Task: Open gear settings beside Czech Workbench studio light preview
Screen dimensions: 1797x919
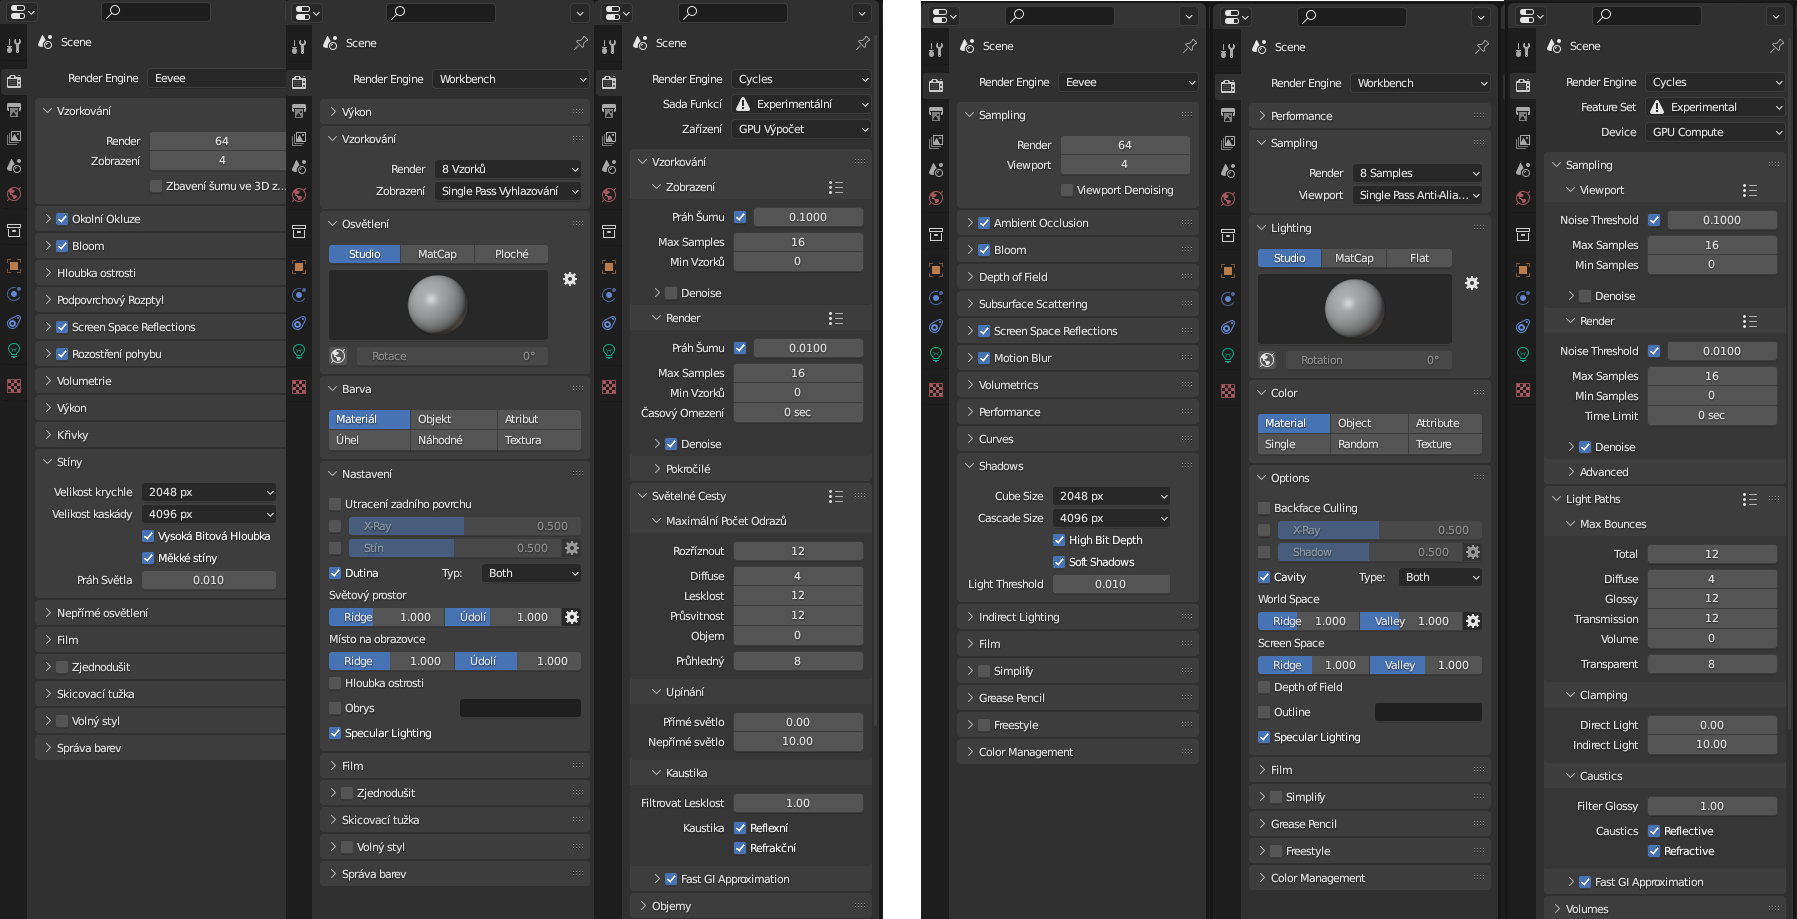Action: pos(570,279)
